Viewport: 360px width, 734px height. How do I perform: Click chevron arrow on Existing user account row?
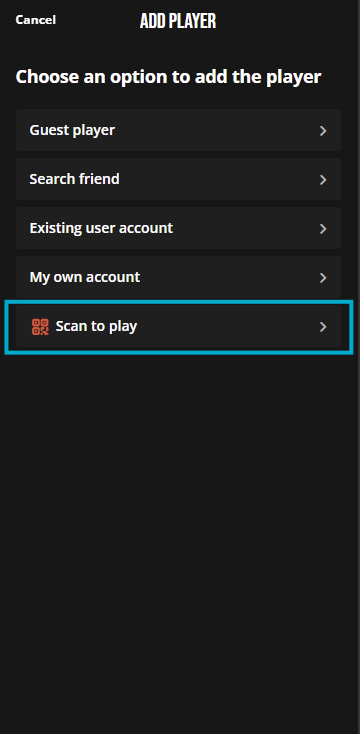tap(323, 228)
